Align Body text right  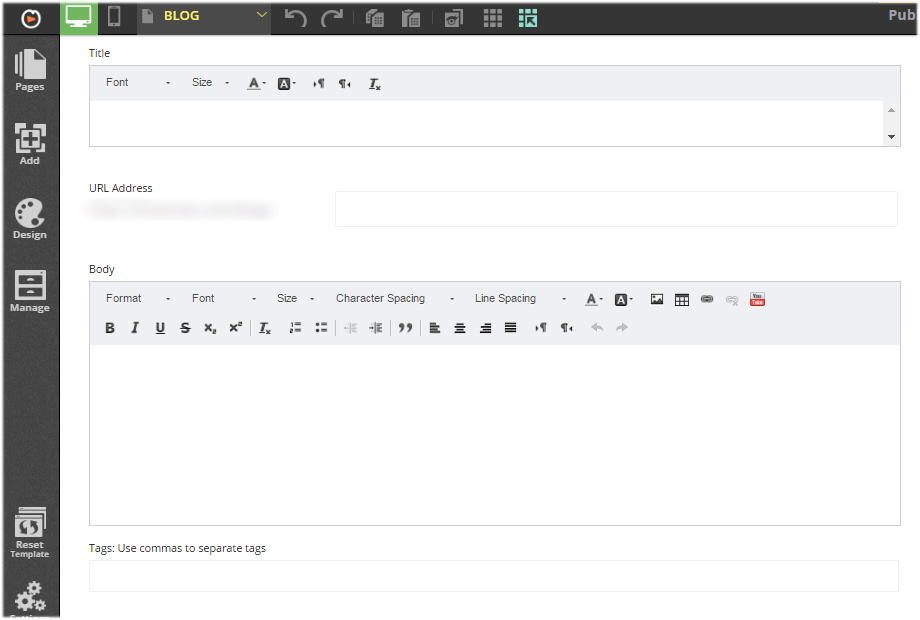click(485, 328)
